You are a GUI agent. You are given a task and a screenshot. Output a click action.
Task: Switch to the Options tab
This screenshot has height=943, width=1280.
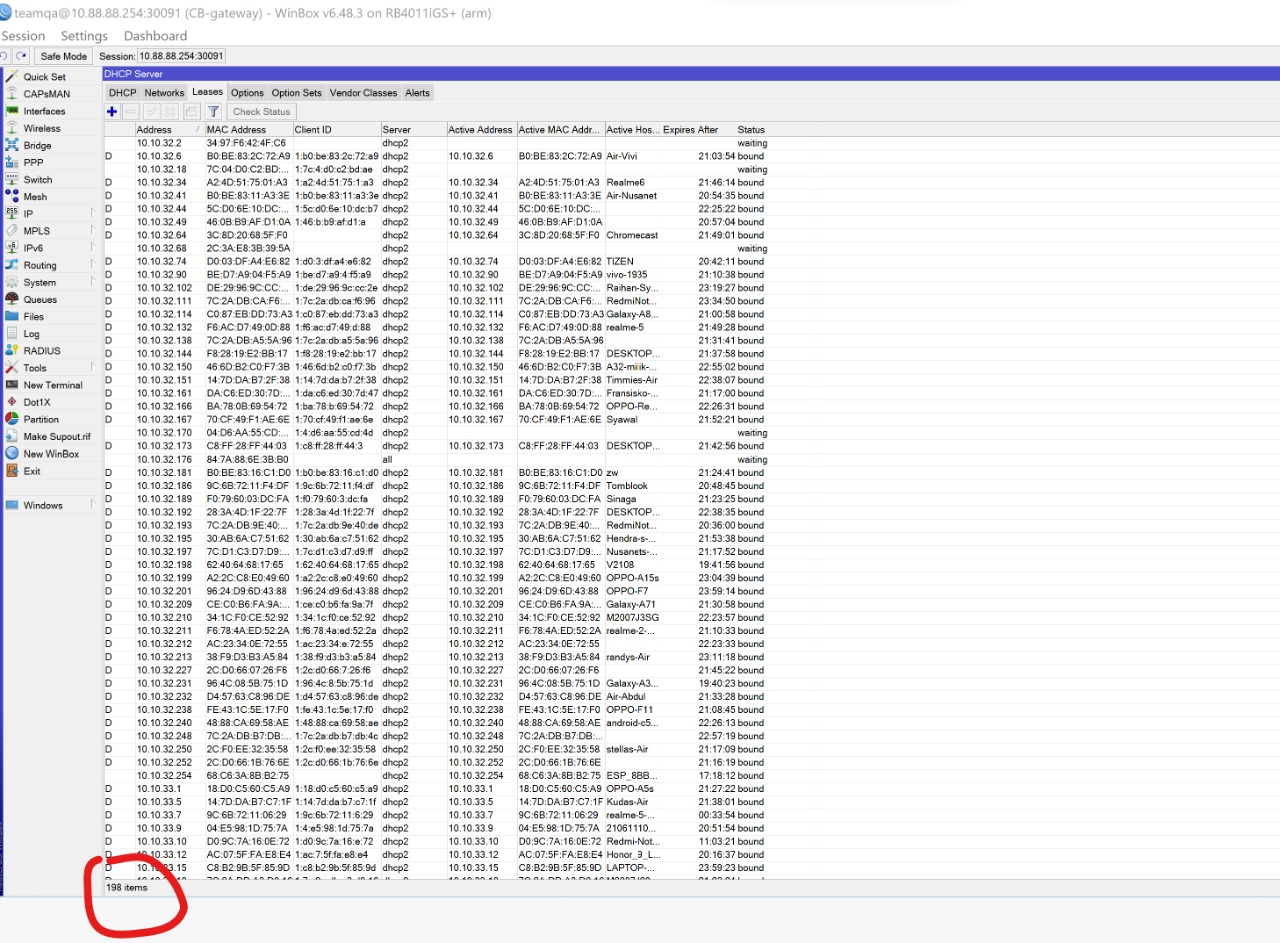247,93
